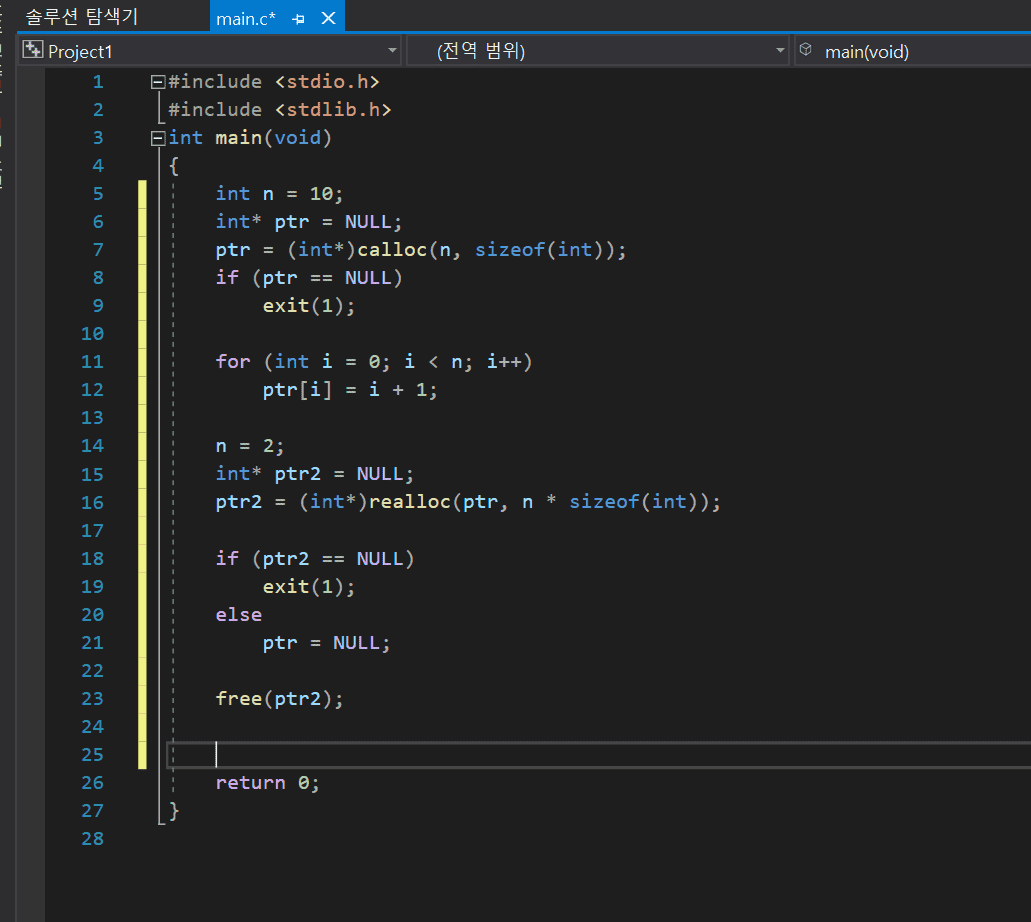1031x922 pixels.
Task: Click the realloc function name
Action: pyautogui.click(x=409, y=502)
